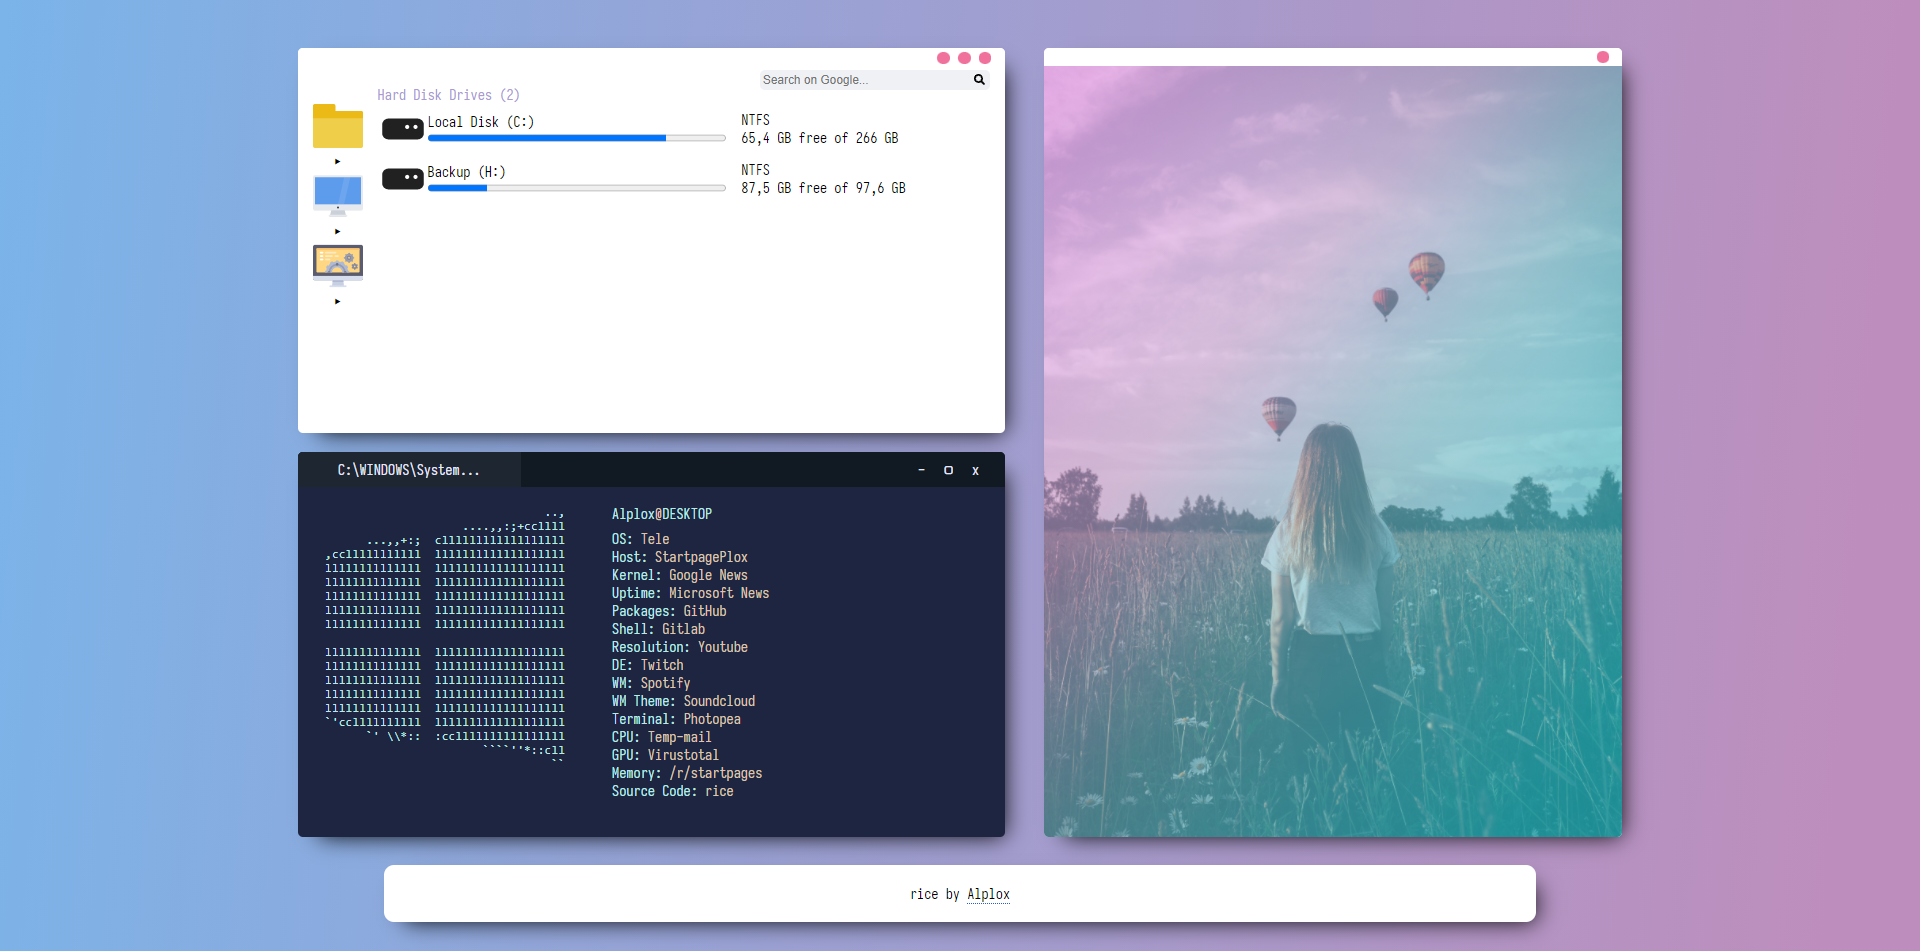This screenshot has width=1920, height=951.
Task: Open the StartpagePlox link
Action: (701, 557)
